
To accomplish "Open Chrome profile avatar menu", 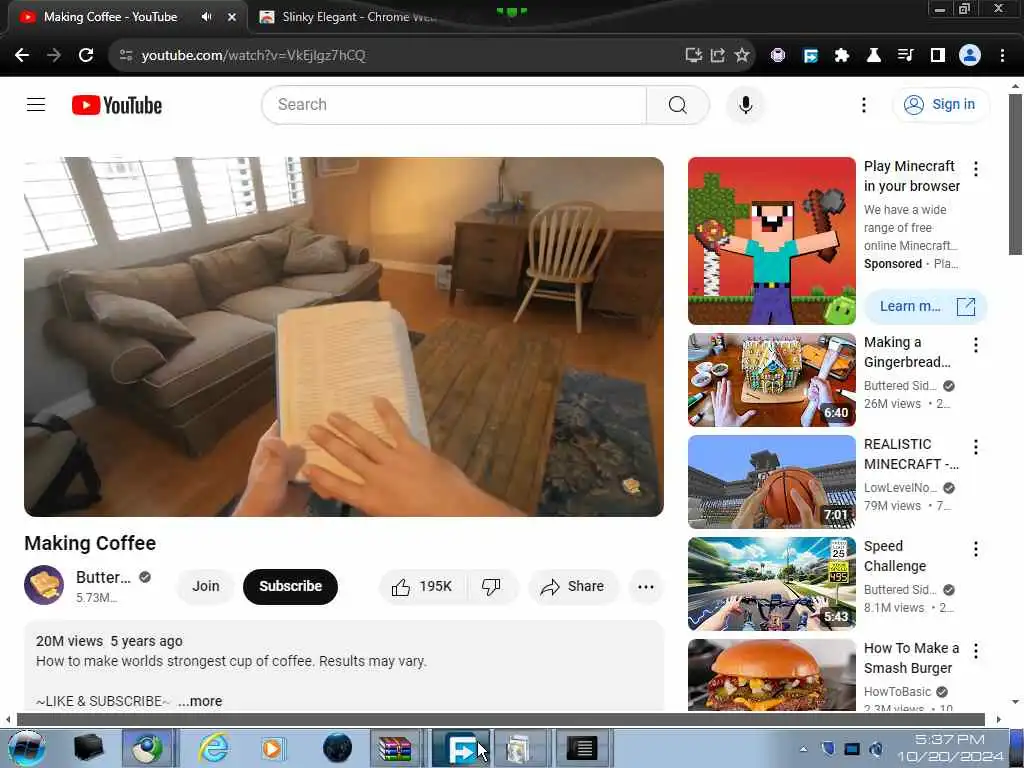I will click(x=970, y=56).
